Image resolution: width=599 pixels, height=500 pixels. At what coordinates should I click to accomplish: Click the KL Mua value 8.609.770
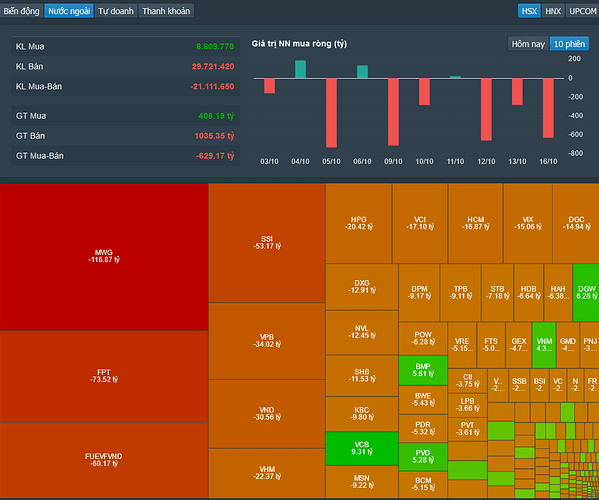tap(215, 47)
